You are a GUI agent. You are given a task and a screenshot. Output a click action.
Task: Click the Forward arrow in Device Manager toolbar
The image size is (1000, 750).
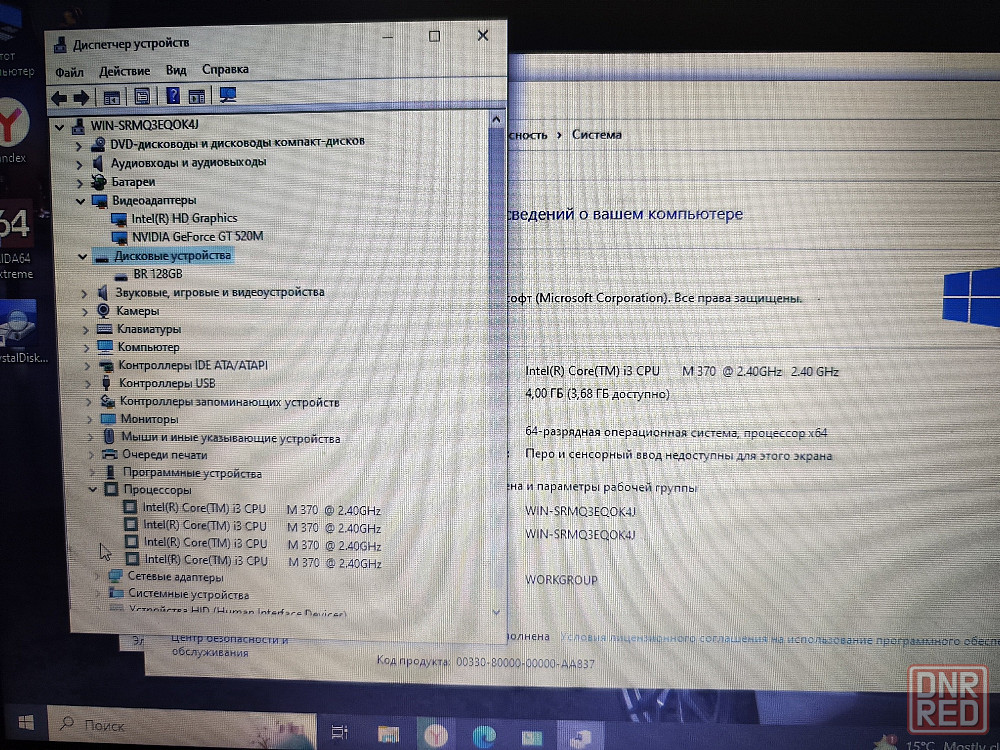81,98
